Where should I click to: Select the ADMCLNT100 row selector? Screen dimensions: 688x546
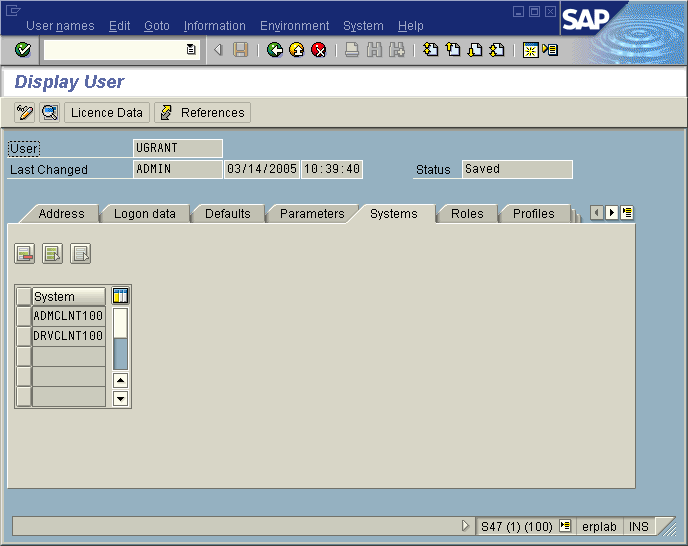[x=24, y=316]
